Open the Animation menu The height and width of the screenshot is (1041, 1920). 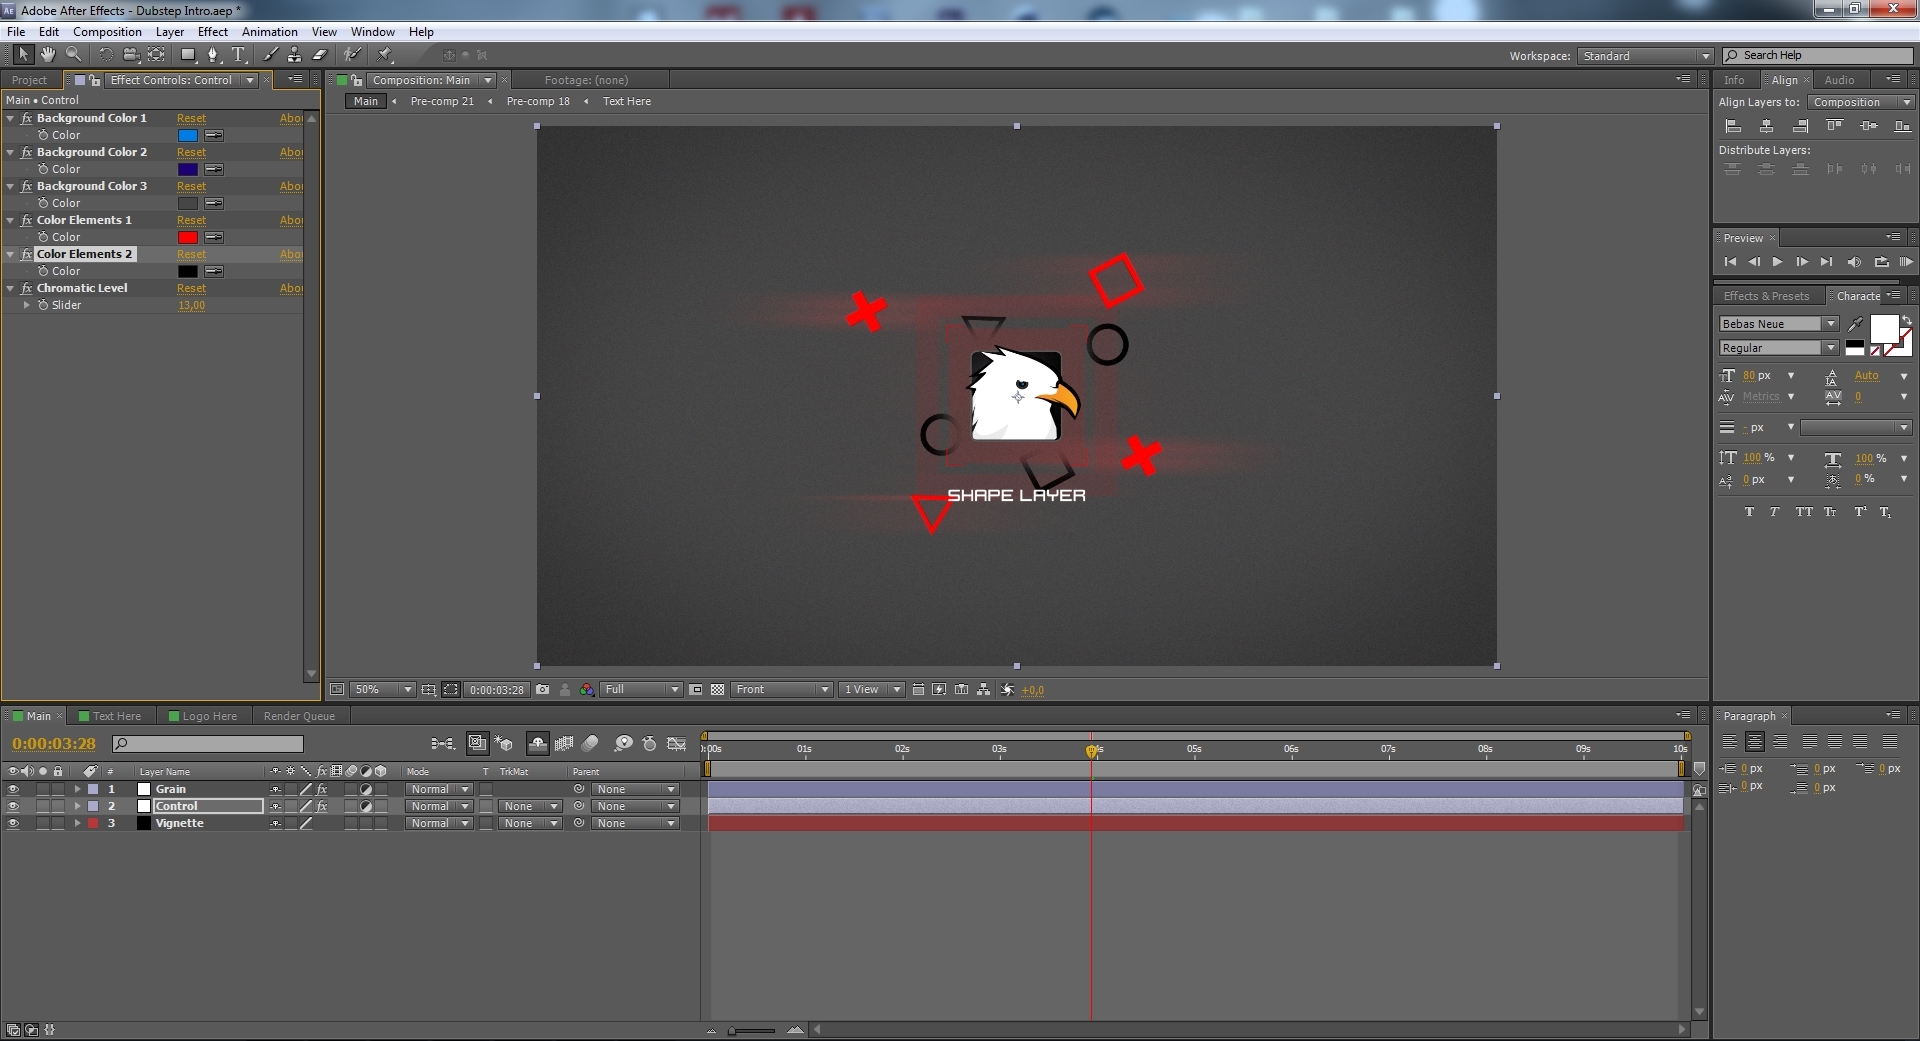(270, 32)
